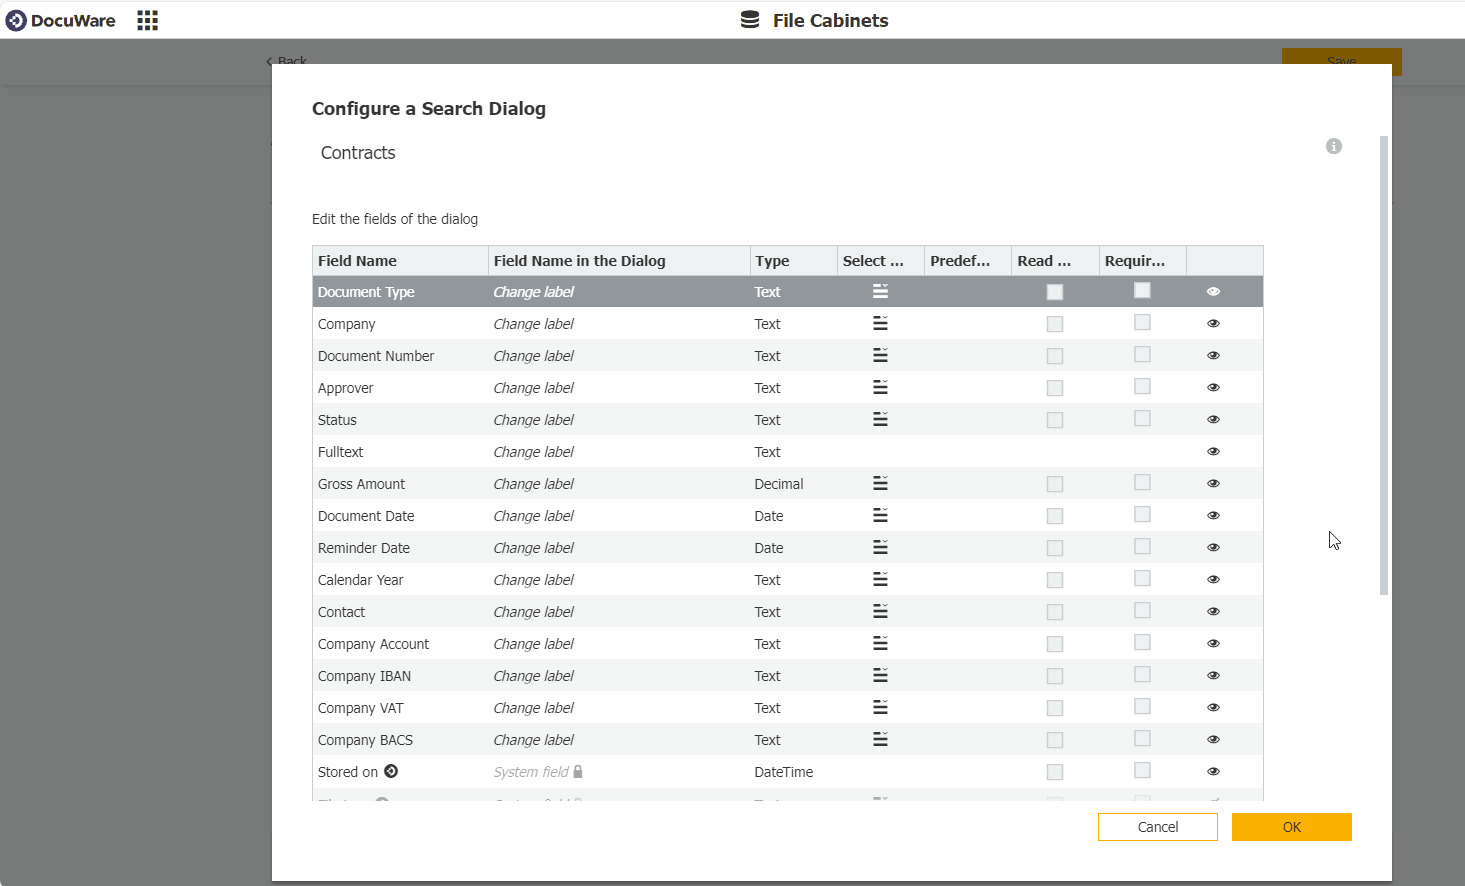Cancel the search dialog configuration

[x=1157, y=827]
